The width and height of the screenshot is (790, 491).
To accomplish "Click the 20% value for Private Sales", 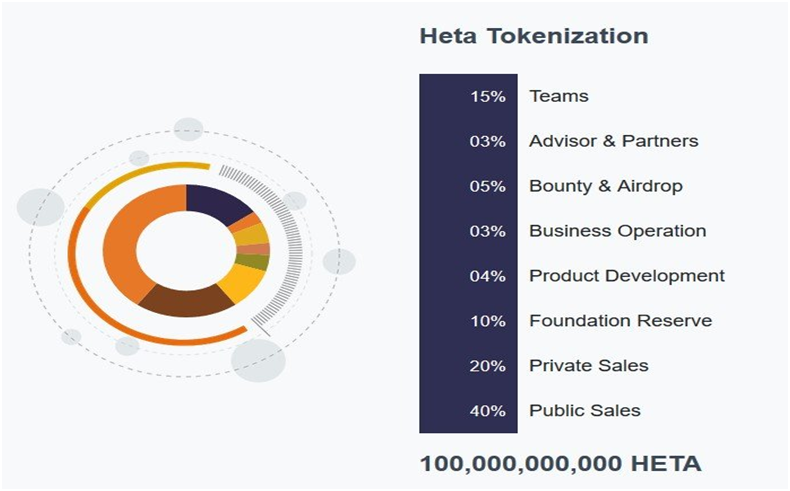I will 488,366.
